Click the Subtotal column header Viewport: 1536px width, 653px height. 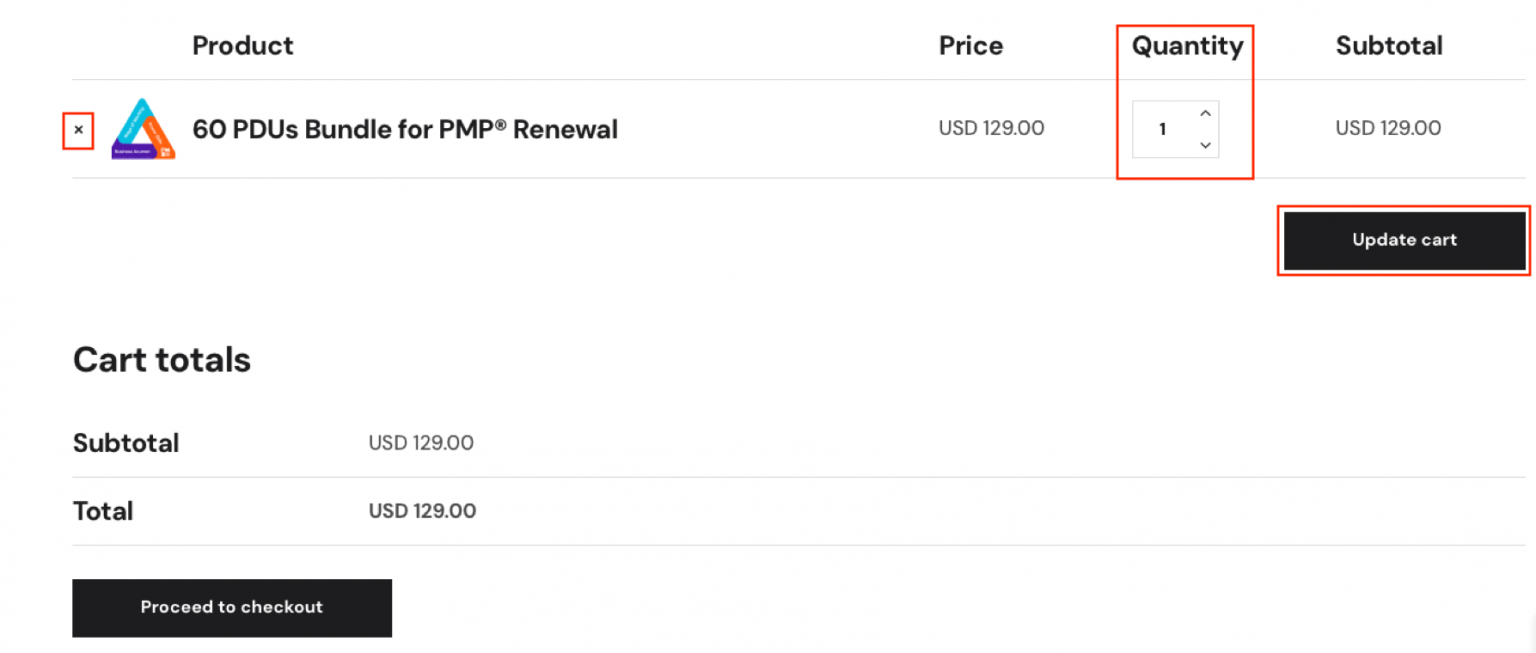[x=1389, y=45]
